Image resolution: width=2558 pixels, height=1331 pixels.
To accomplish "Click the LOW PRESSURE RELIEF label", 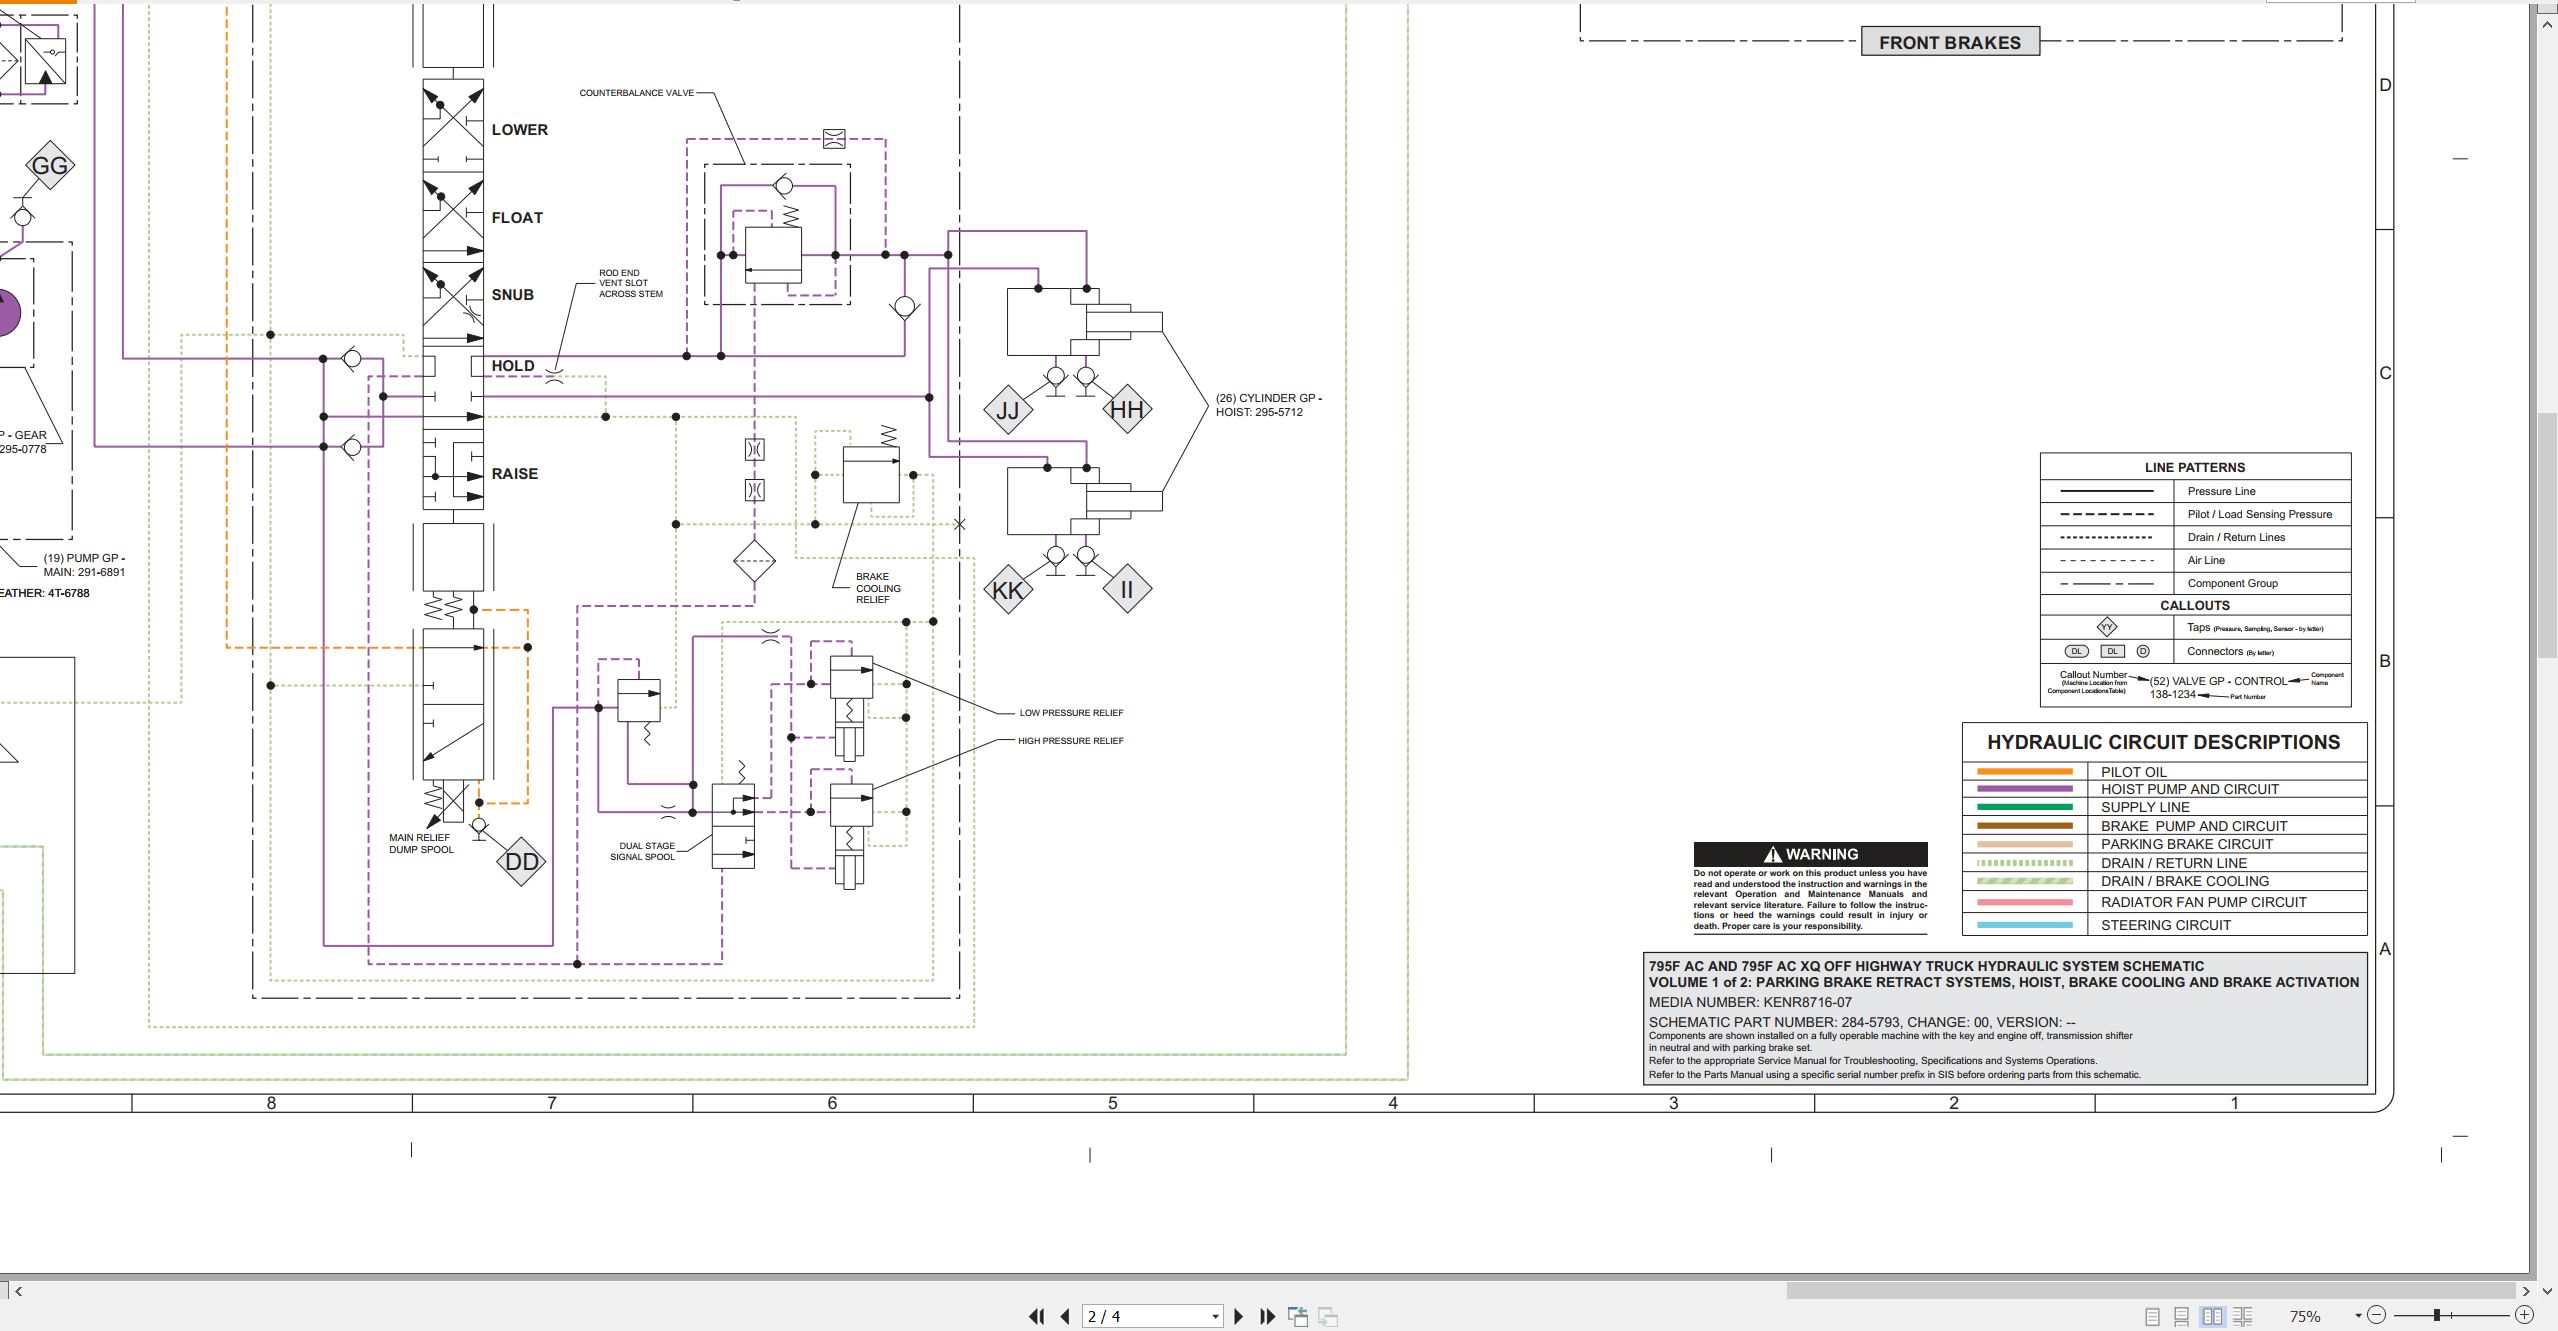I will (1071, 713).
